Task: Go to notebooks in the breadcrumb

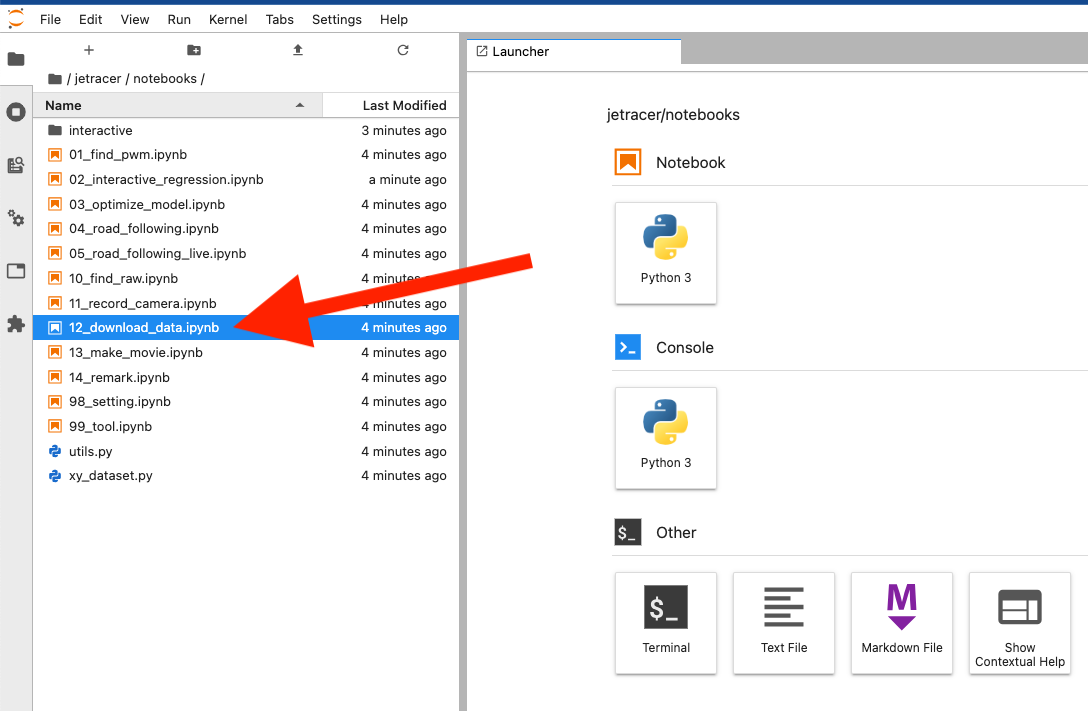Action: (x=165, y=79)
